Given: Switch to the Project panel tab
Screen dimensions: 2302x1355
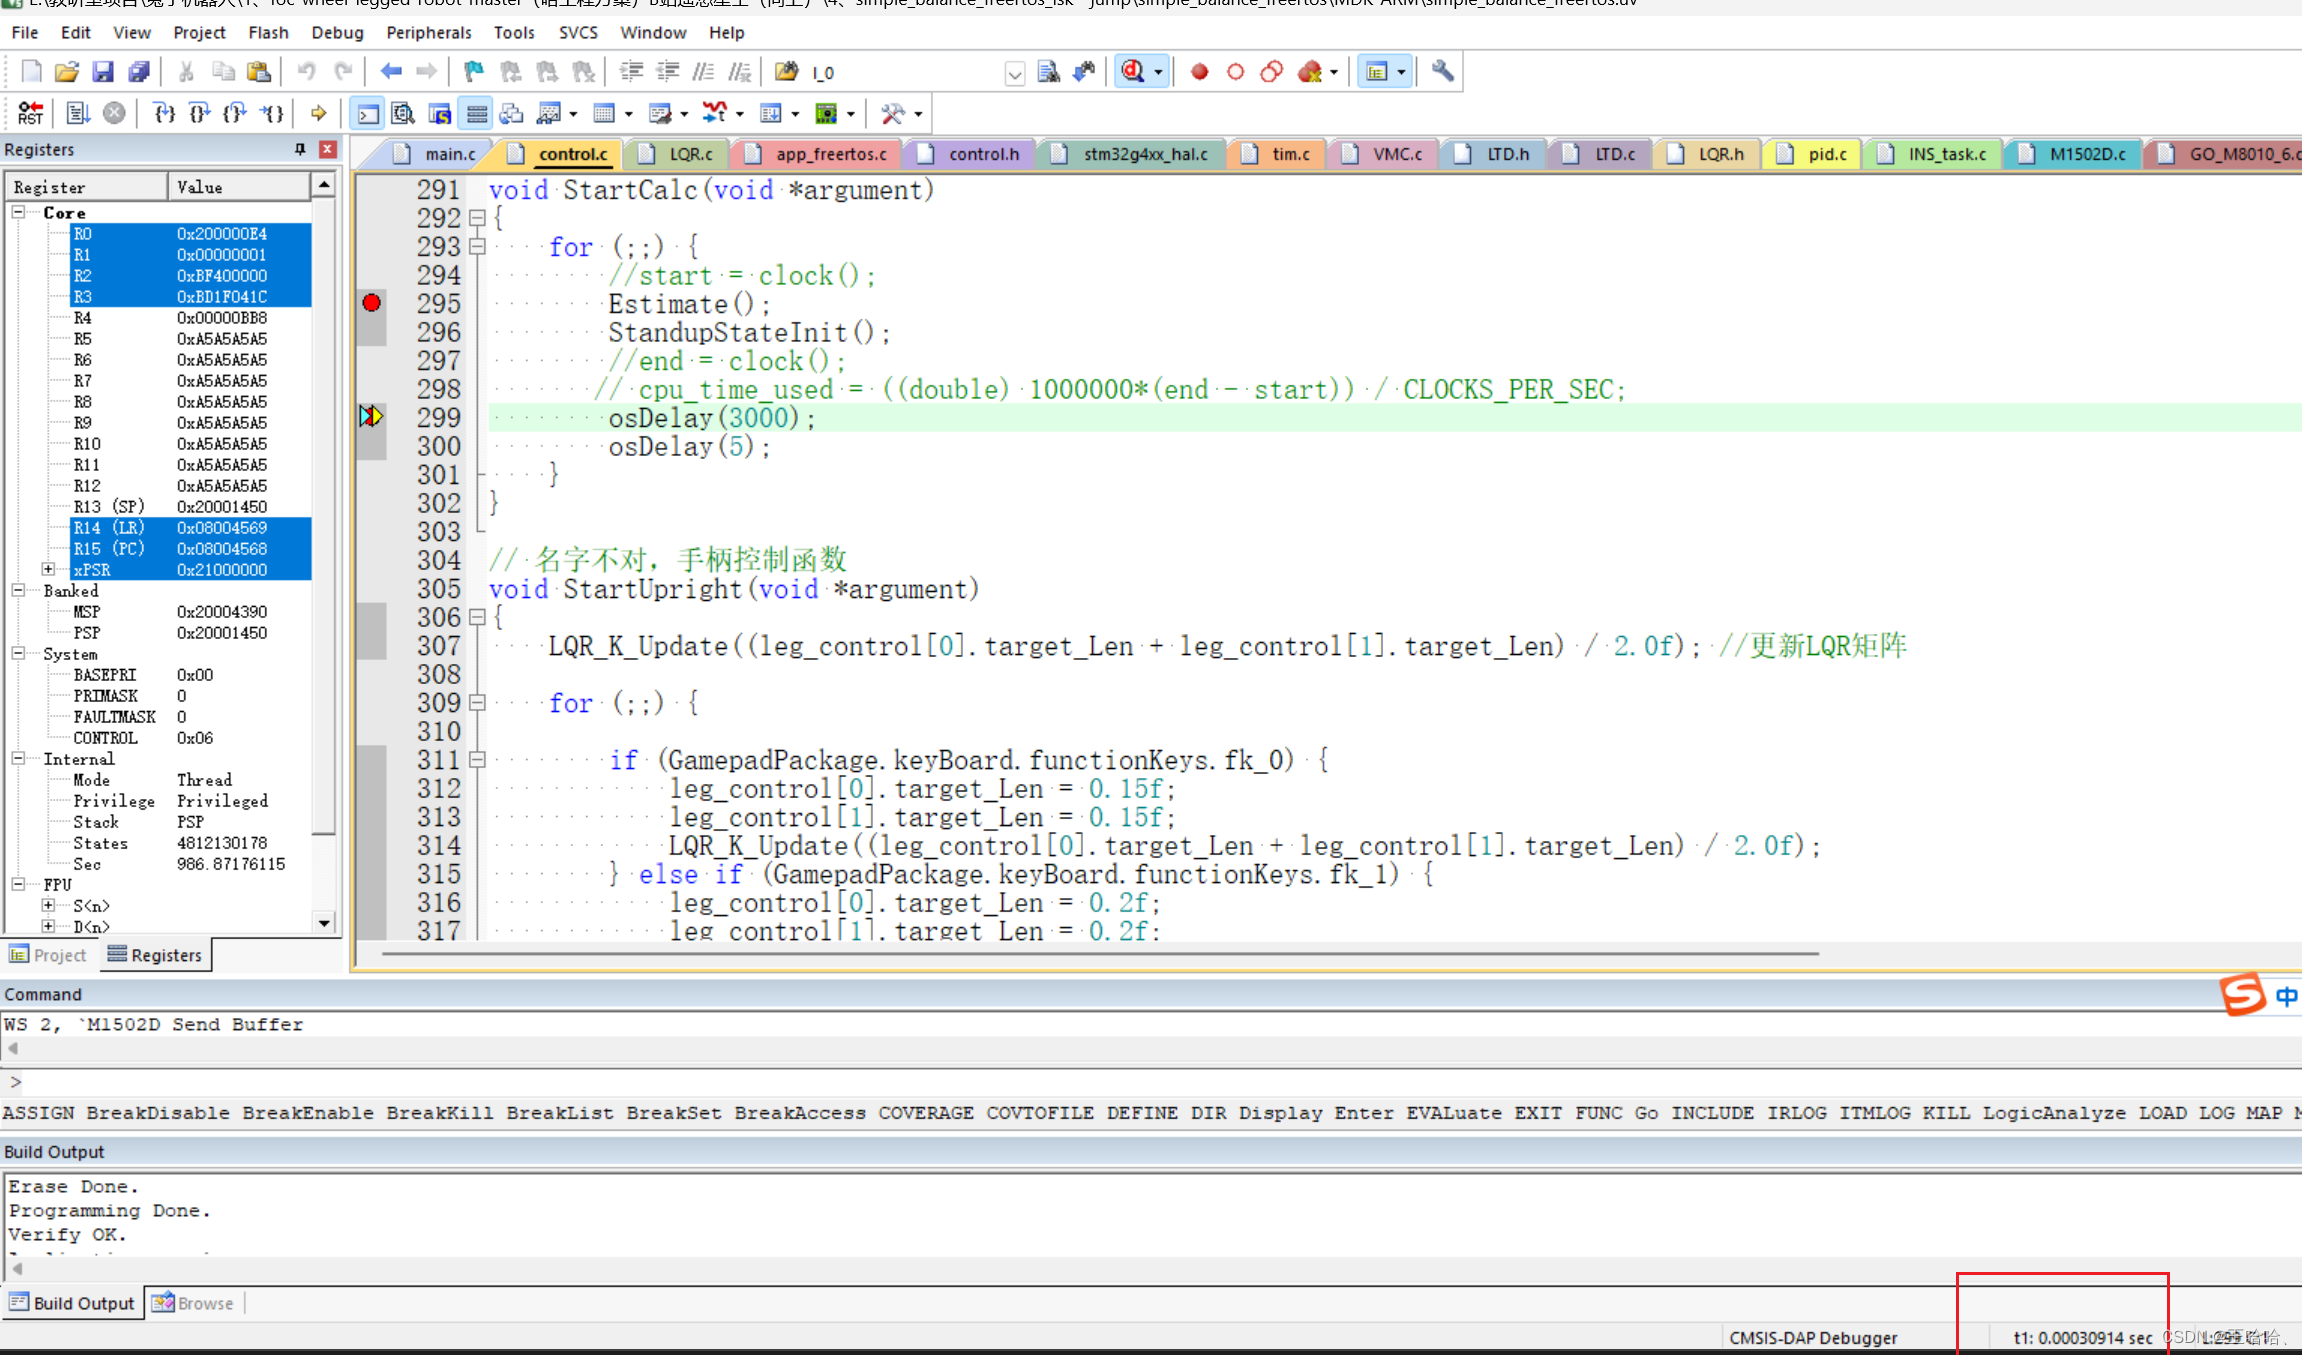Looking at the screenshot, I should coord(49,955).
